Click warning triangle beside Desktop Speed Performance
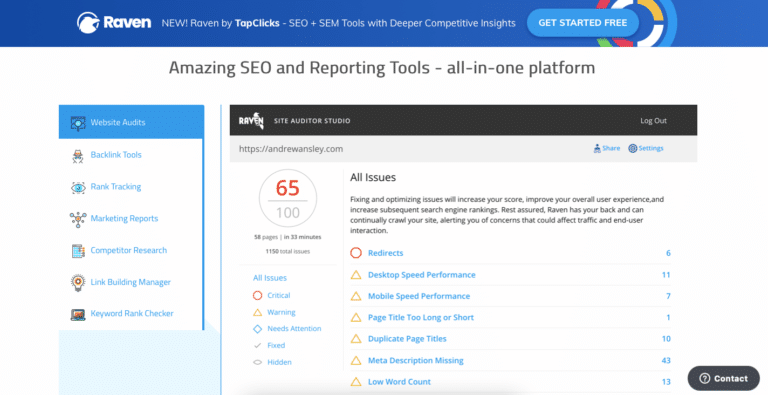The width and height of the screenshot is (768, 395). [356, 275]
